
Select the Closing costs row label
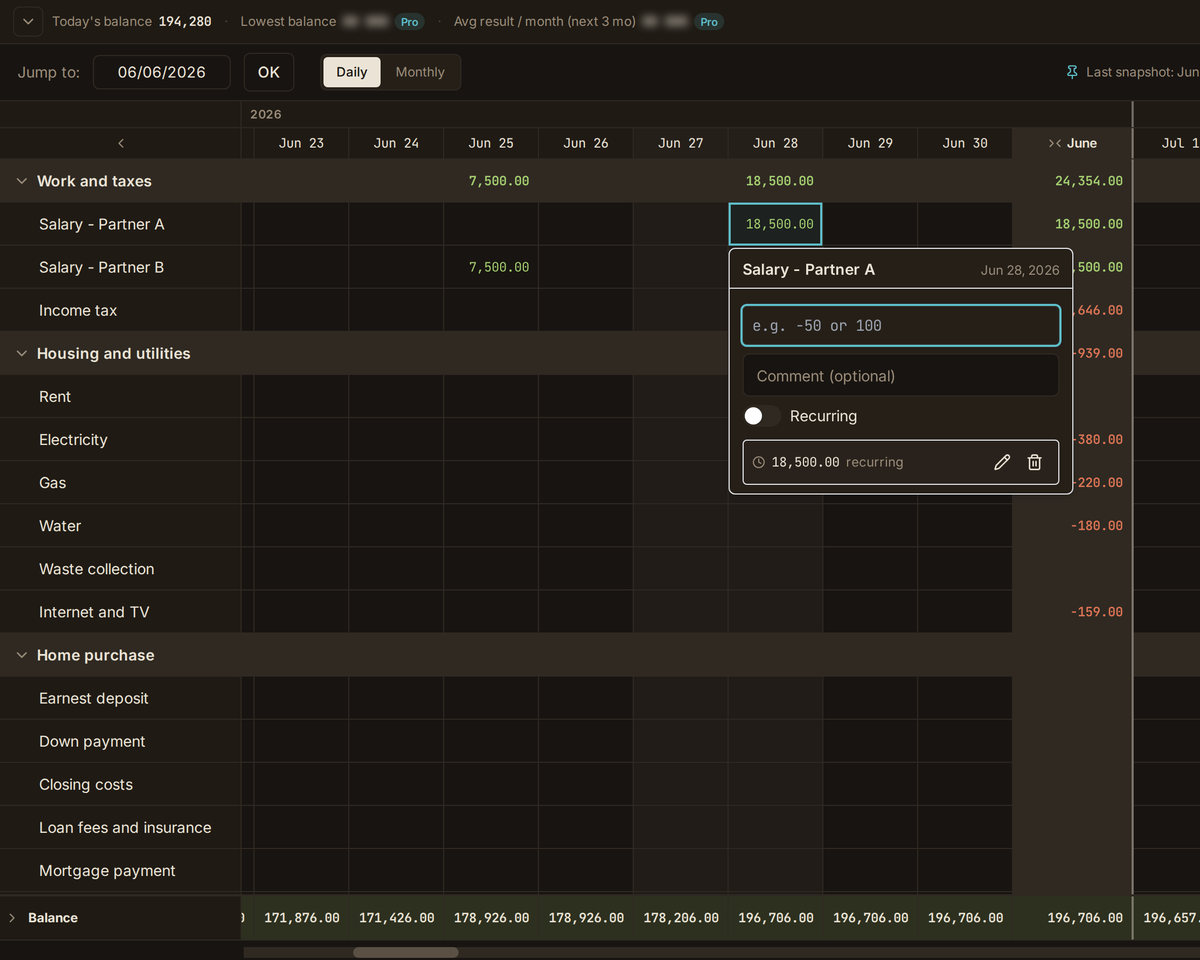coord(86,784)
